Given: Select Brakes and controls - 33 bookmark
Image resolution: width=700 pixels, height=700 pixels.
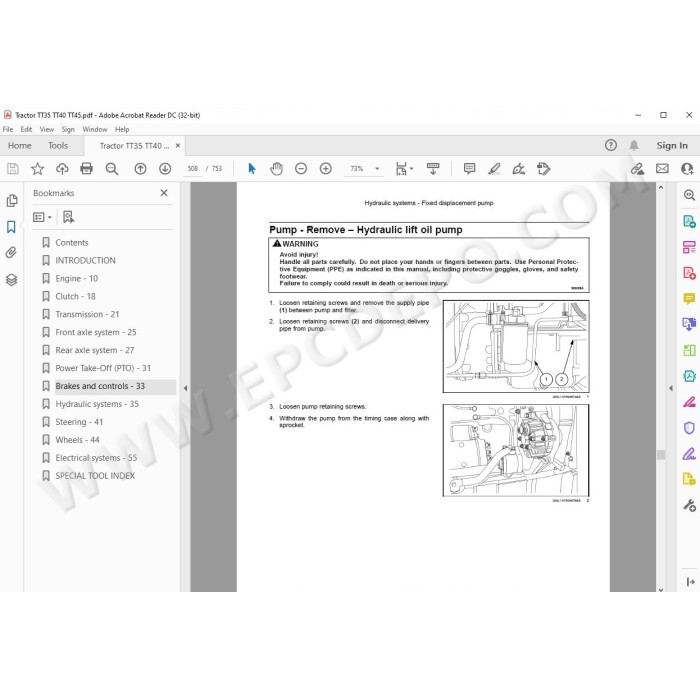Looking at the screenshot, I should [x=100, y=386].
